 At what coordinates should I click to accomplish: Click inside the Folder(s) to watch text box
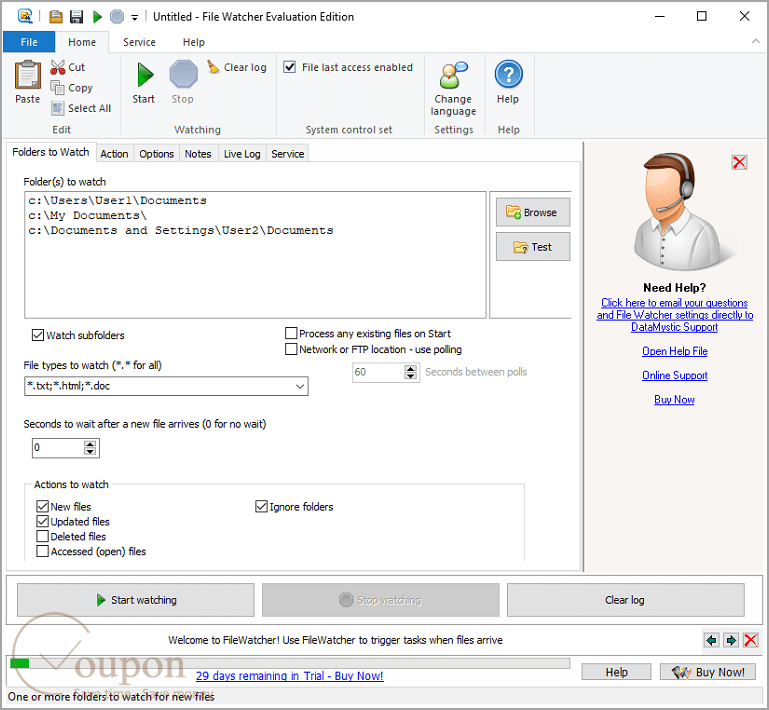255,254
